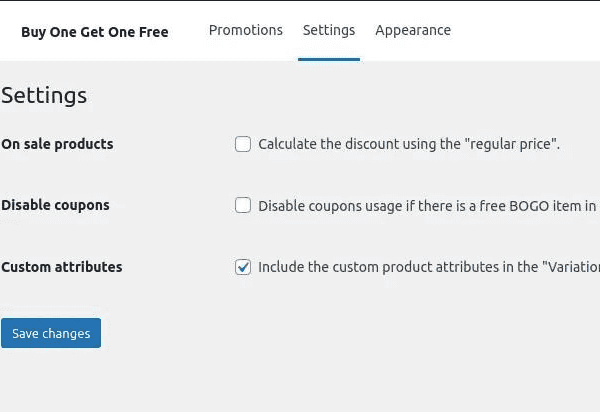Click "Calculate the discount using the regular price" text
The width and height of the screenshot is (600, 412).
tap(409, 144)
